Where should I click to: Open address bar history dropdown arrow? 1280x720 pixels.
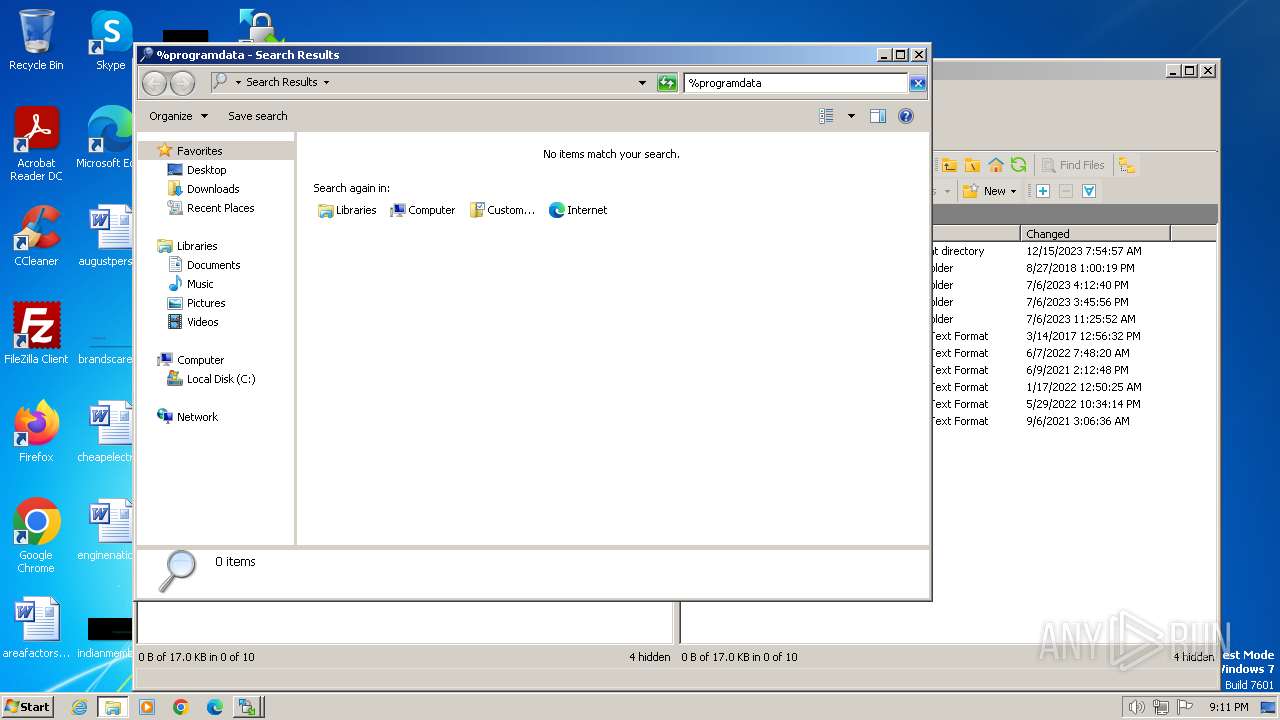(x=642, y=83)
